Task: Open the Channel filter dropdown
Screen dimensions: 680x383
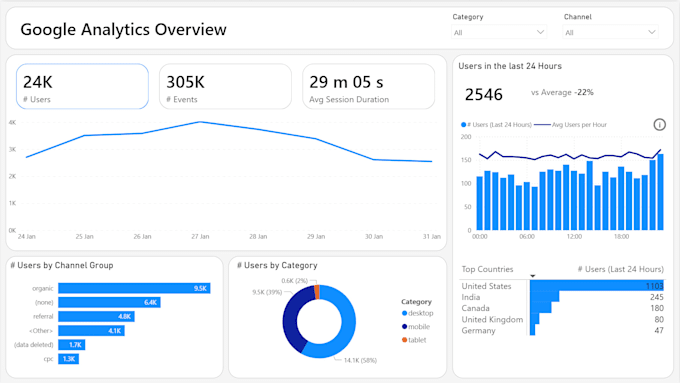Action: pyautogui.click(x=610, y=32)
